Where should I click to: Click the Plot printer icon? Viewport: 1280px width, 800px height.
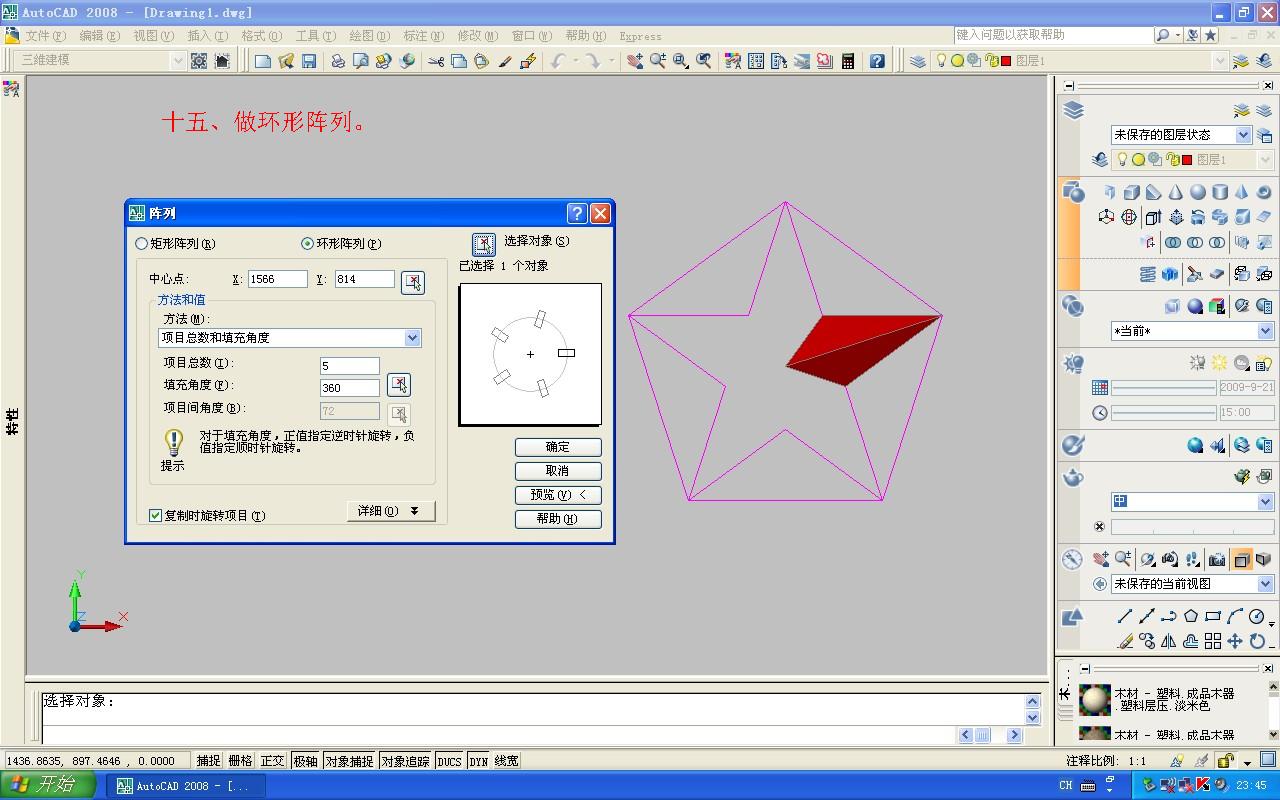click(338, 61)
